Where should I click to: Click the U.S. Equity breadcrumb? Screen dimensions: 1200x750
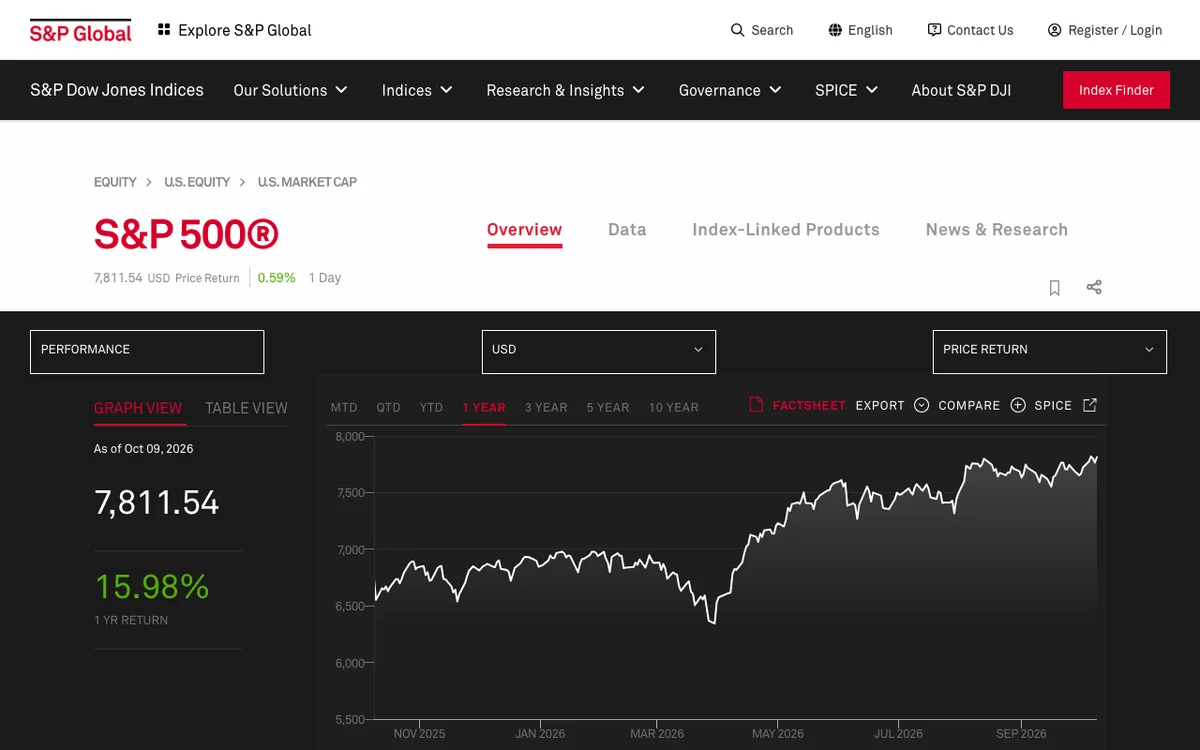tap(197, 182)
